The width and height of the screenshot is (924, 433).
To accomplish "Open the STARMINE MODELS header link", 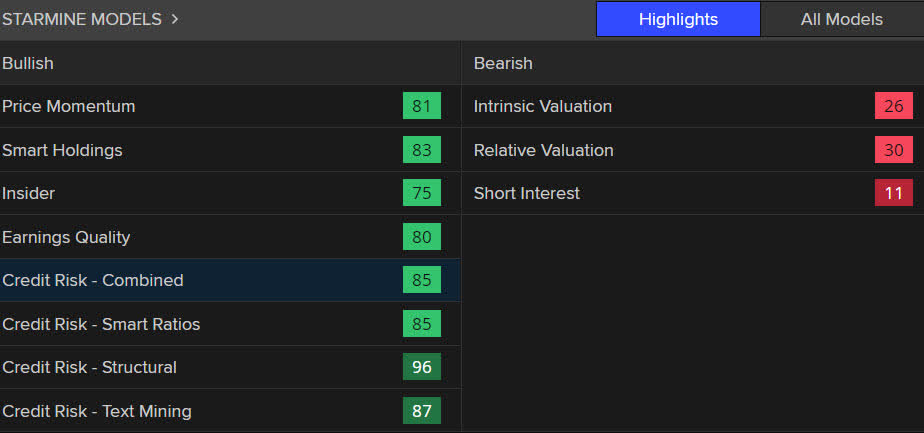I will pos(82,19).
